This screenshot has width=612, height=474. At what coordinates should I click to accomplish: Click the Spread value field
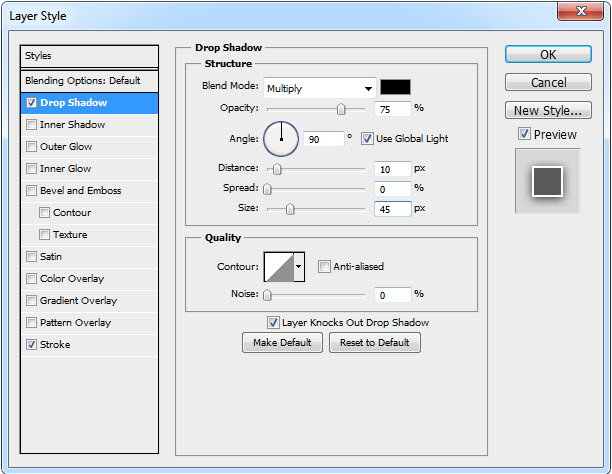pos(393,189)
